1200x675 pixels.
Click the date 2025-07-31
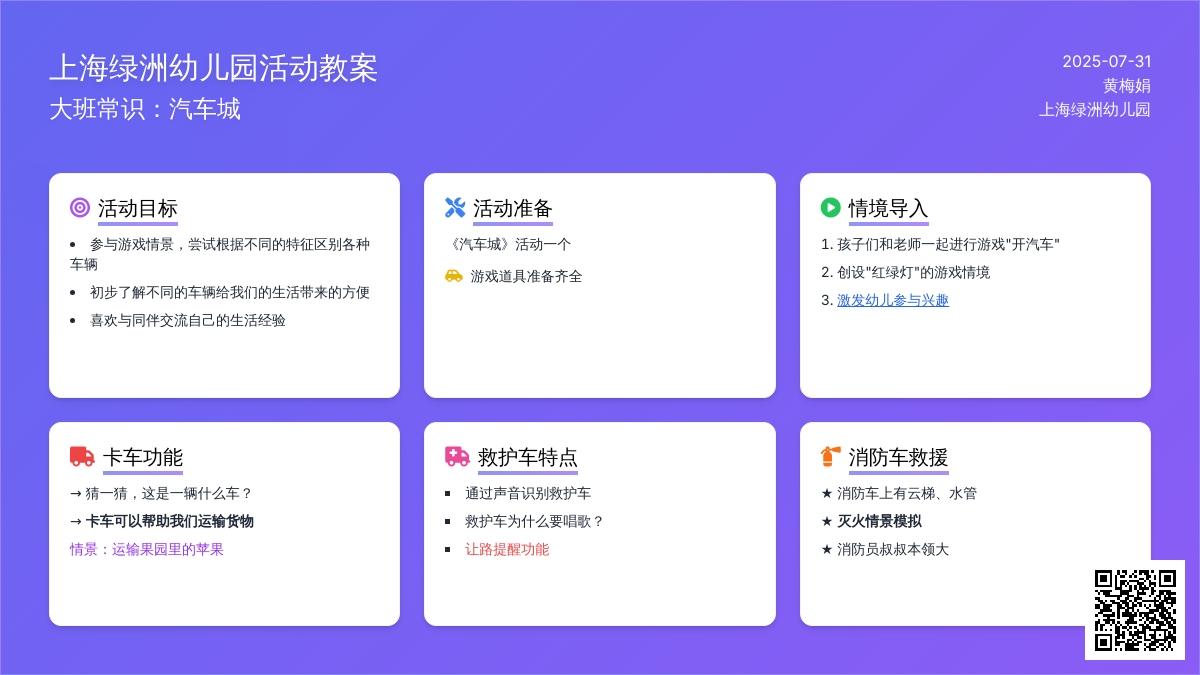(1107, 61)
